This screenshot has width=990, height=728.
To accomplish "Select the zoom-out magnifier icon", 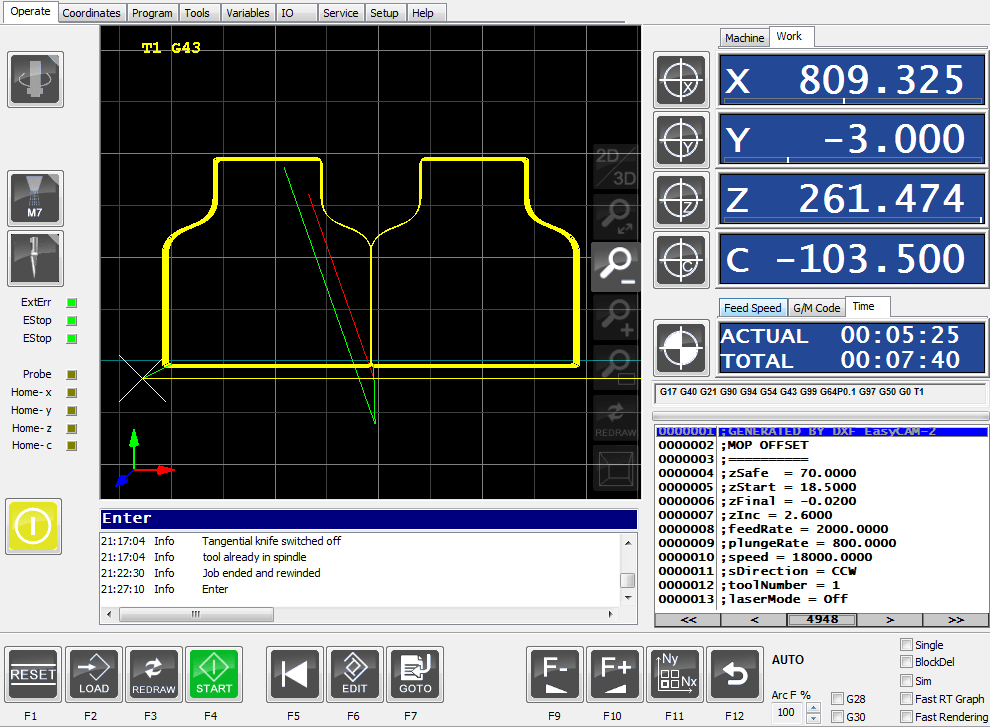I will point(615,265).
